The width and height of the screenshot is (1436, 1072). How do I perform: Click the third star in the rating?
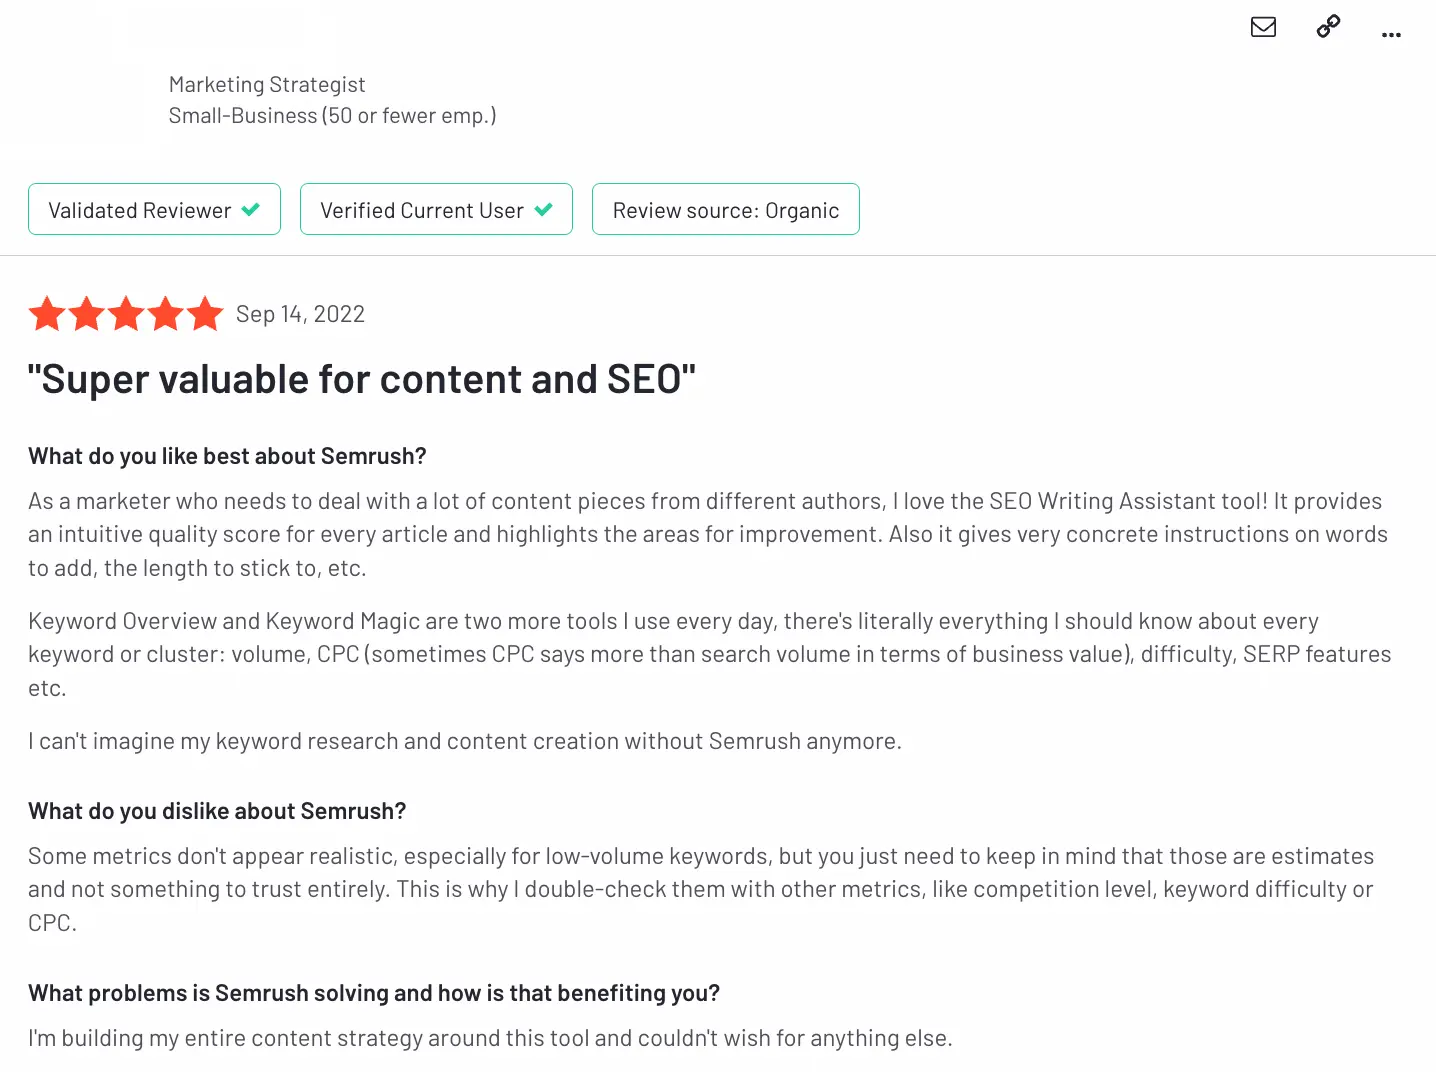126,314
